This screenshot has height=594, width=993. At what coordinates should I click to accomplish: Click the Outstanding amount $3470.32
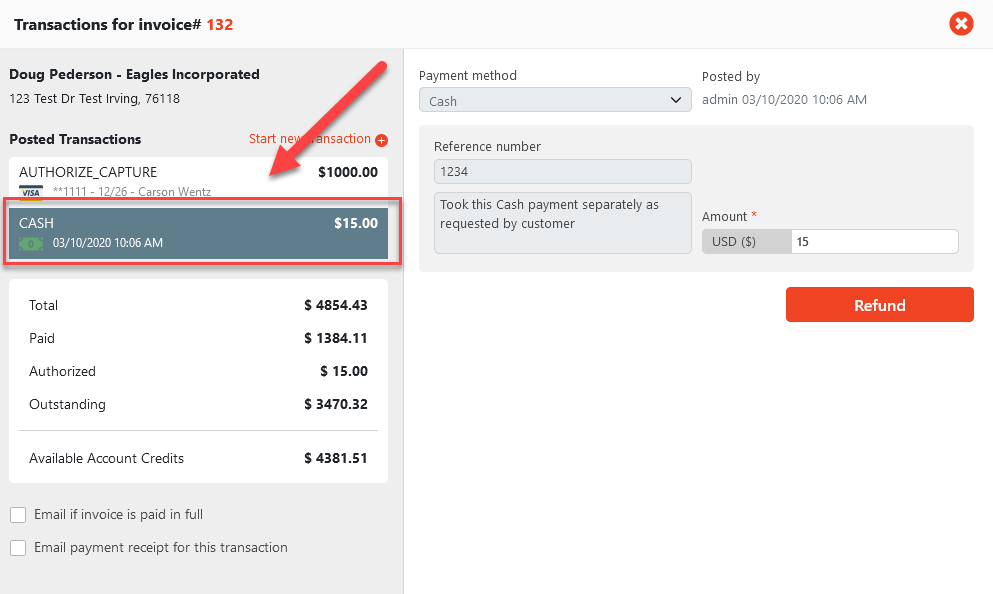click(x=336, y=405)
